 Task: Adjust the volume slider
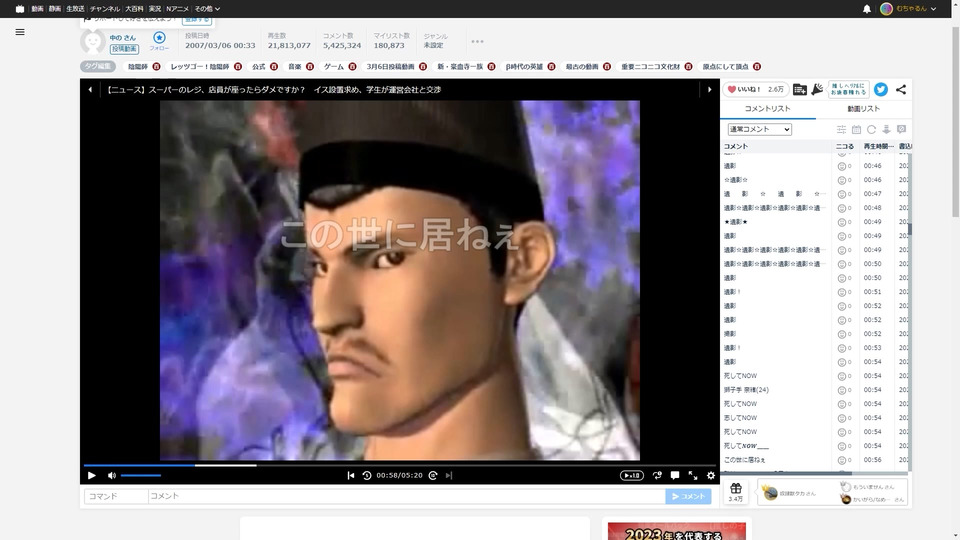[x=141, y=475]
